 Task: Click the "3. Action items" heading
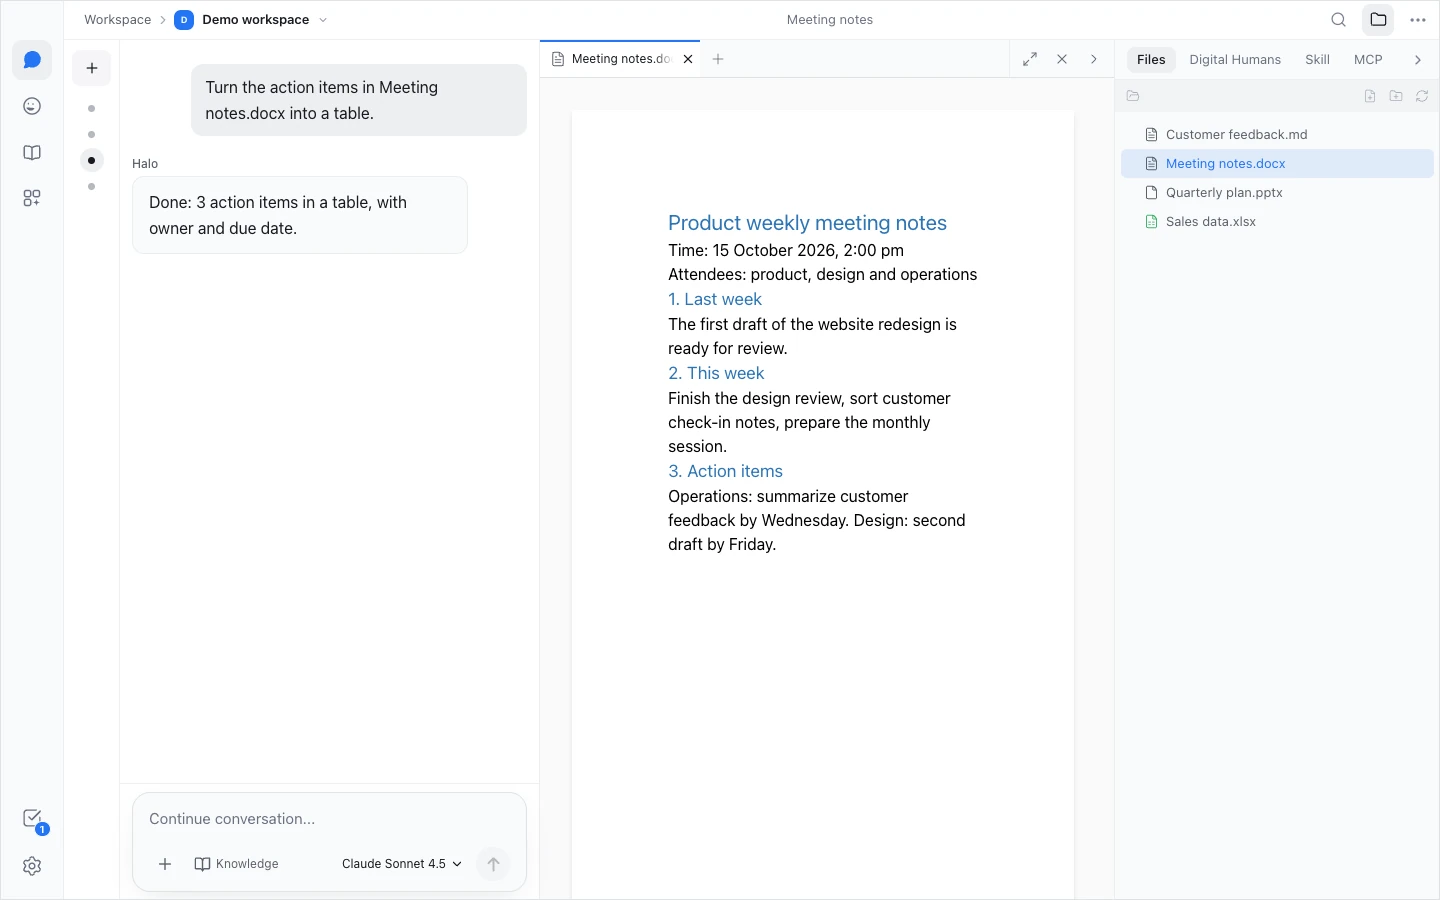point(725,471)
